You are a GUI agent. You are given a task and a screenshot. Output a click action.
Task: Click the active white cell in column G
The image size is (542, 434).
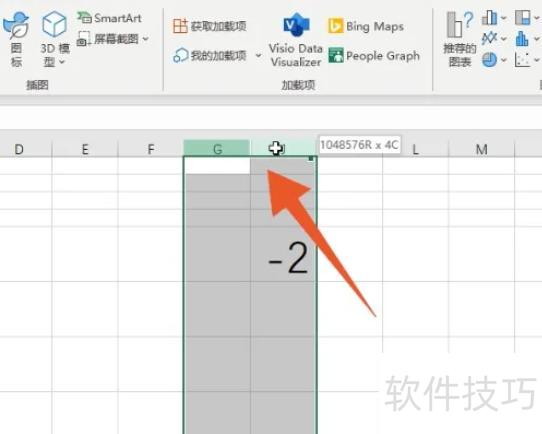coord(217,166)
